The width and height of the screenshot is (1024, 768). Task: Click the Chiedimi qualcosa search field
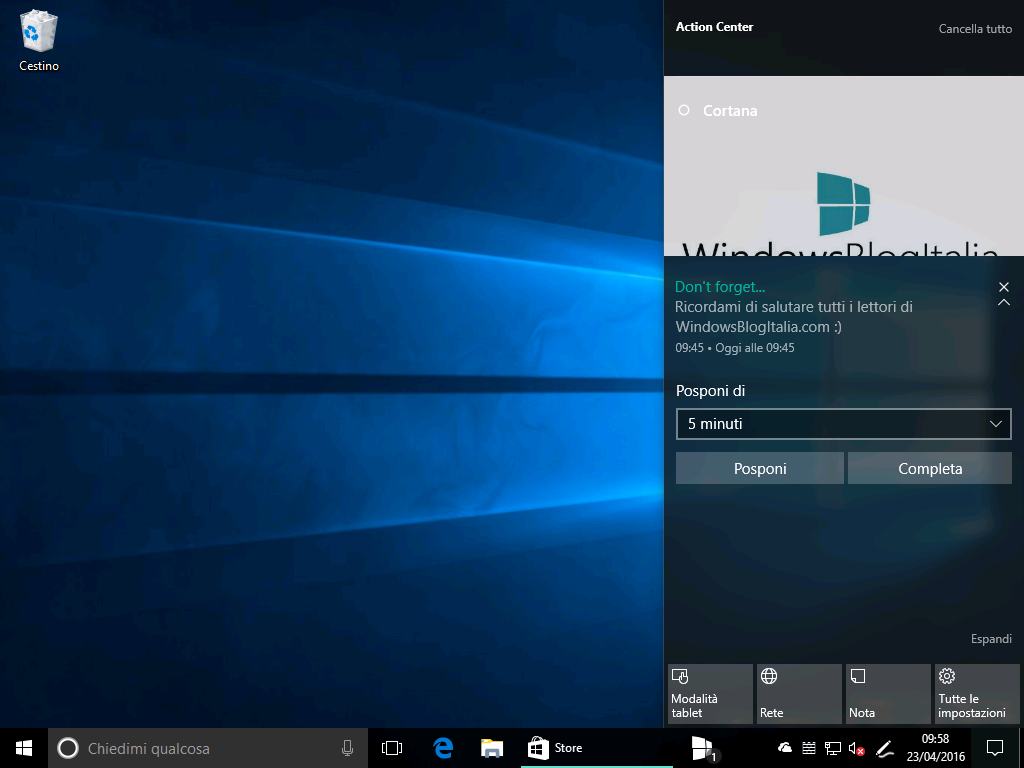(x=208, y=748)
